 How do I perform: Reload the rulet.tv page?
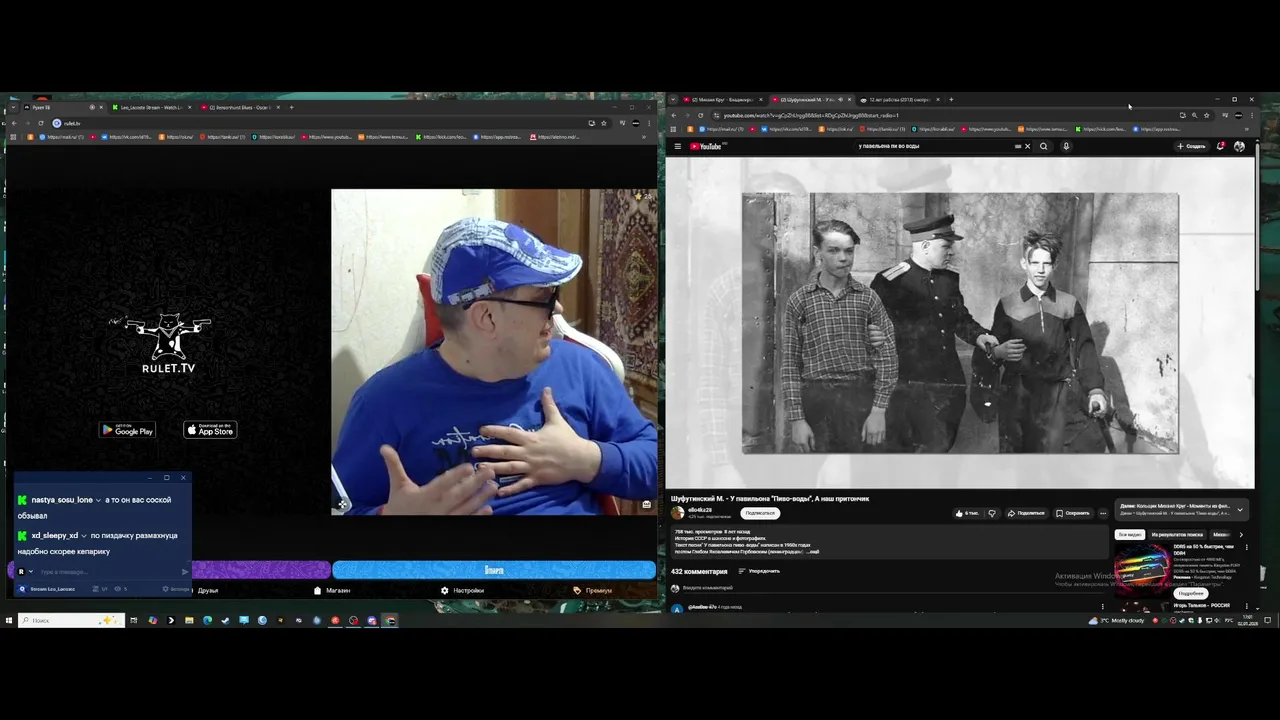[41, 123]
